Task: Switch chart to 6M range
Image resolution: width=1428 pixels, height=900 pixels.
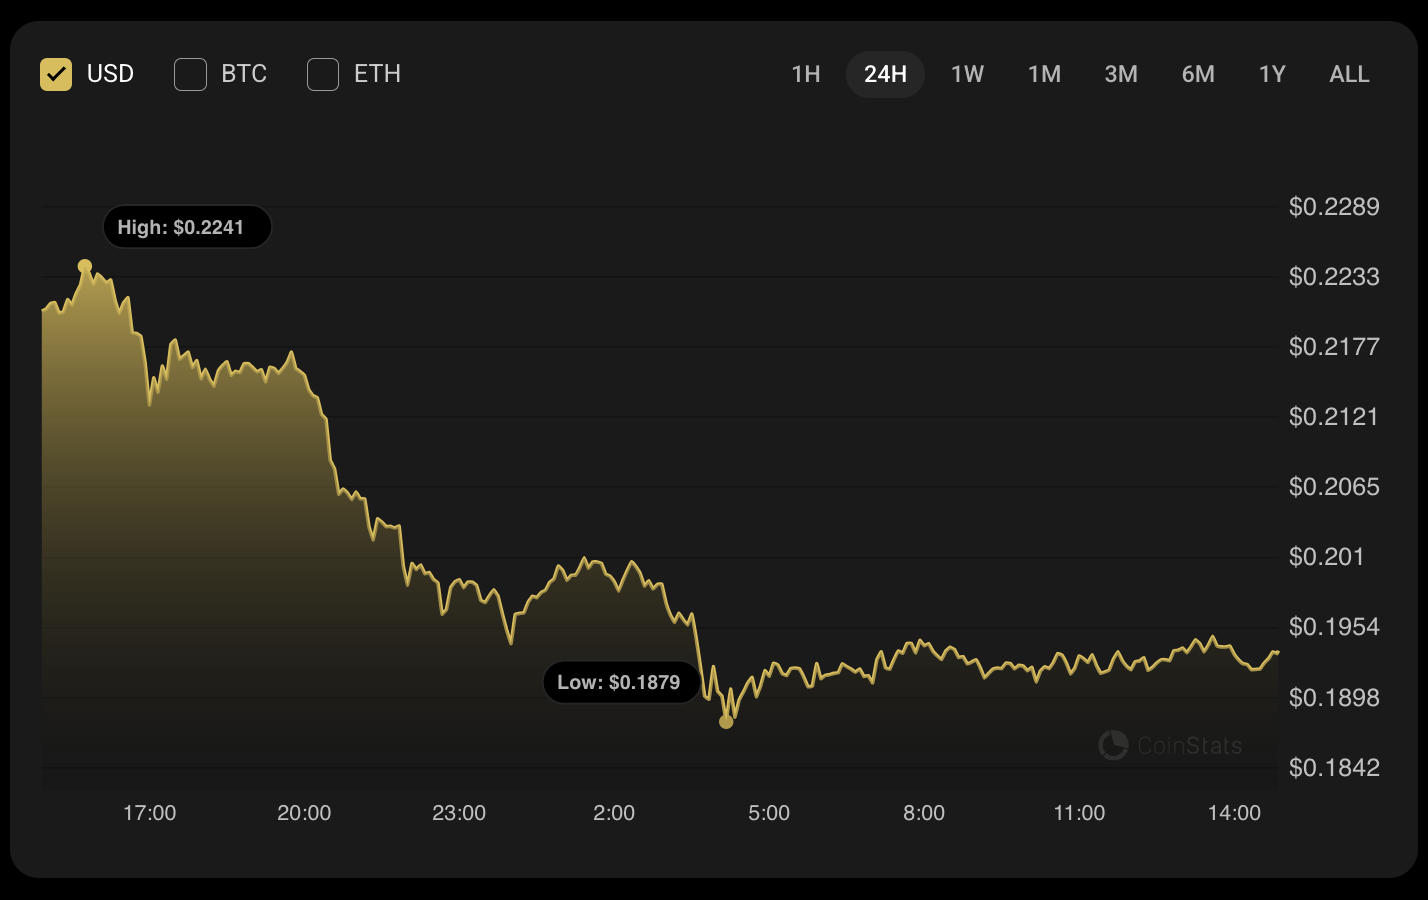Action: point(1198,74)
